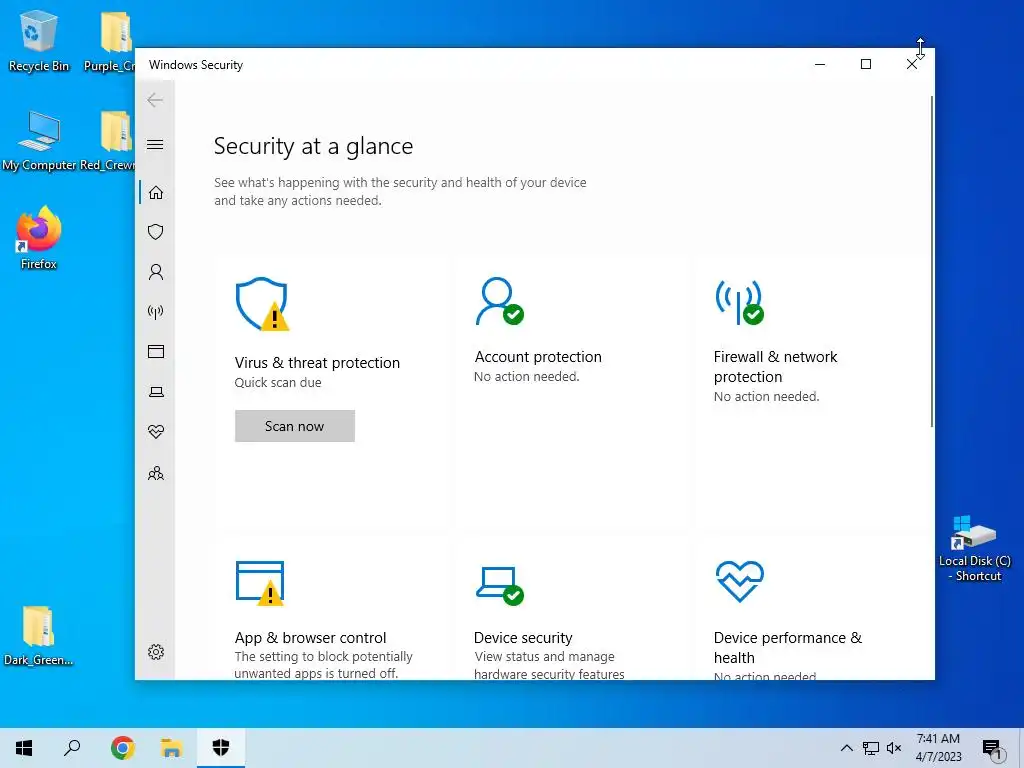Screen dimensions: 1024x768
Task: Maximize the Windows Security window
Action: coord(866,64)
